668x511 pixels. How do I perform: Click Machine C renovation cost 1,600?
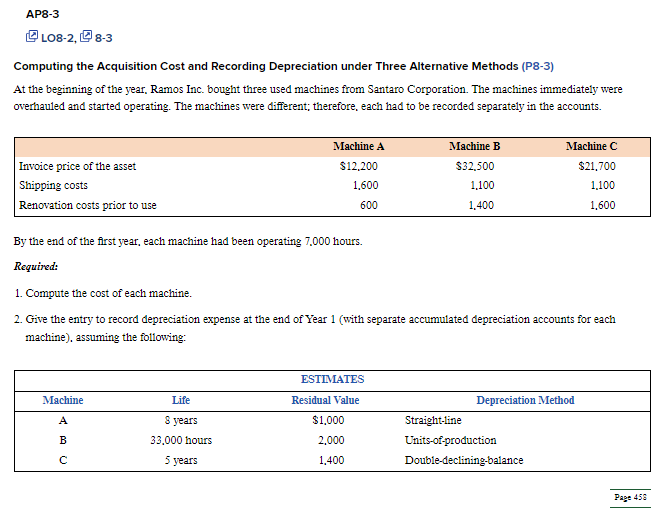point(602,205)
